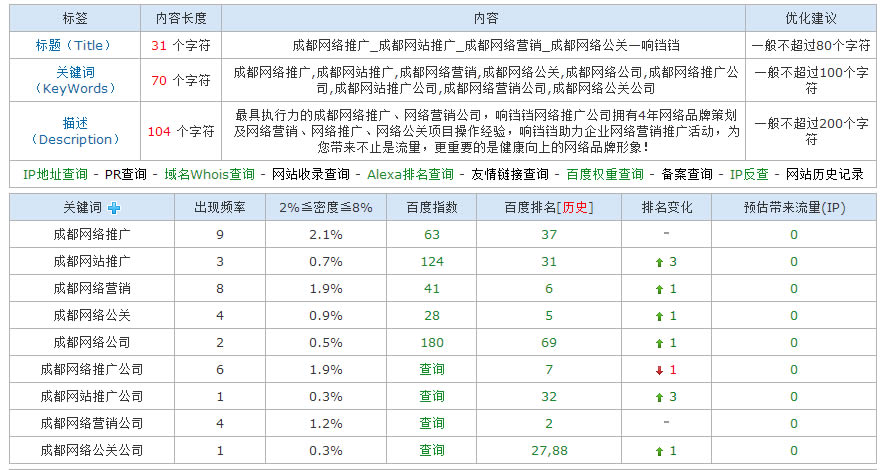The width and height of the screenshot is (882, 470).
Task: Select the keyword cell 成都网站推广
Action: [x=92, y=261]
